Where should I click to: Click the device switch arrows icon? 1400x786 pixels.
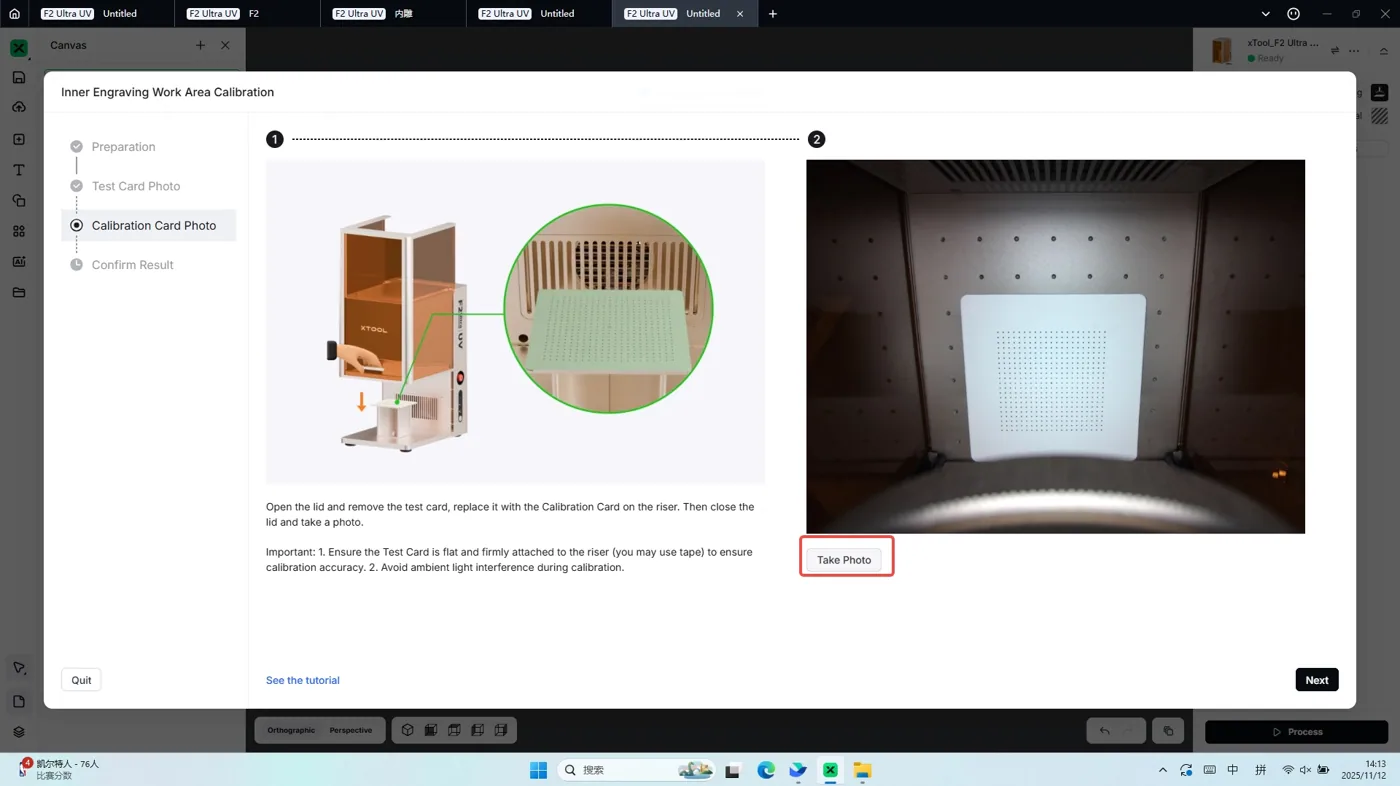pyautogui.click(x=1334, y=51)
